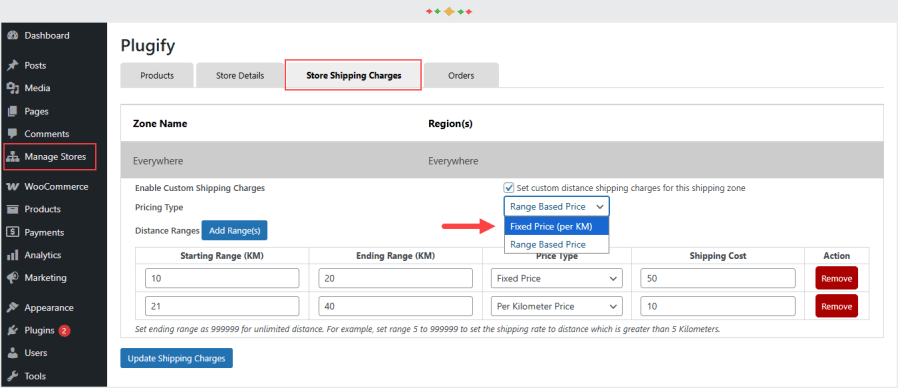Click the Manage Stores hierarchy icon
Image resolution: width=898 pixels, height=388 pixels.
(13, 157)
